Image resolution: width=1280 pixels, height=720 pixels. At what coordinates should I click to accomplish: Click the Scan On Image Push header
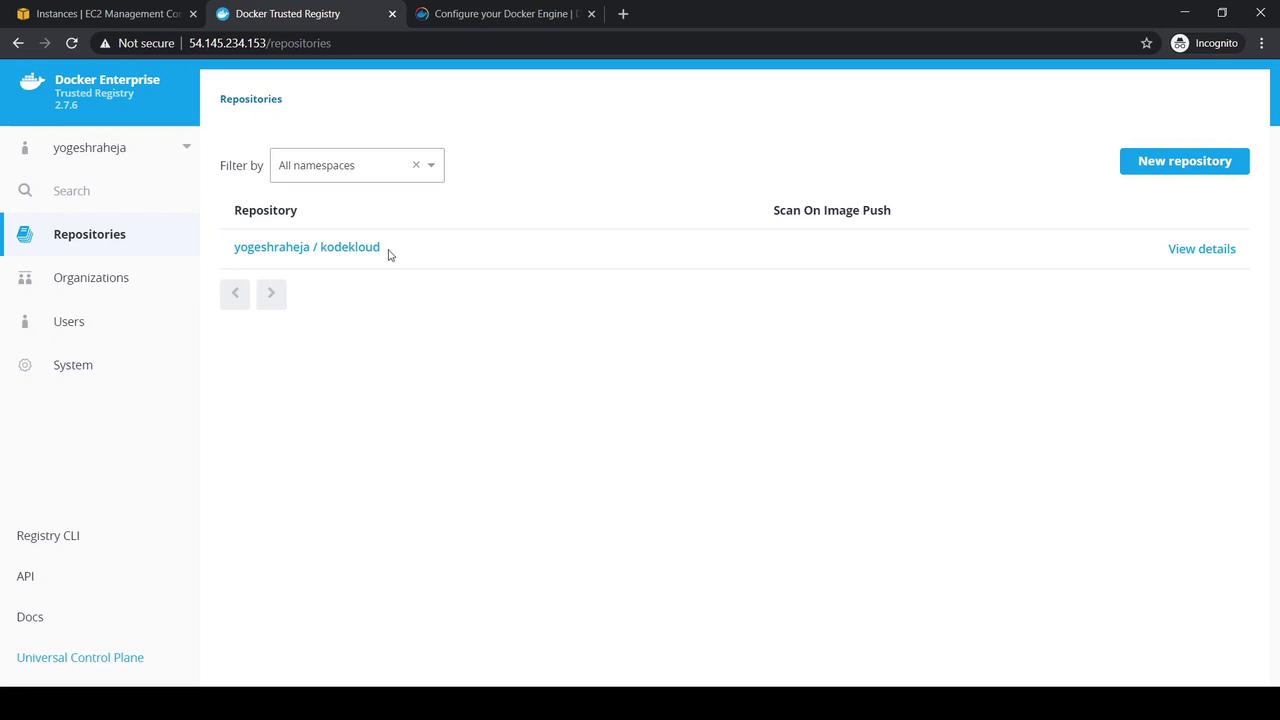click(x=832, y=210)
